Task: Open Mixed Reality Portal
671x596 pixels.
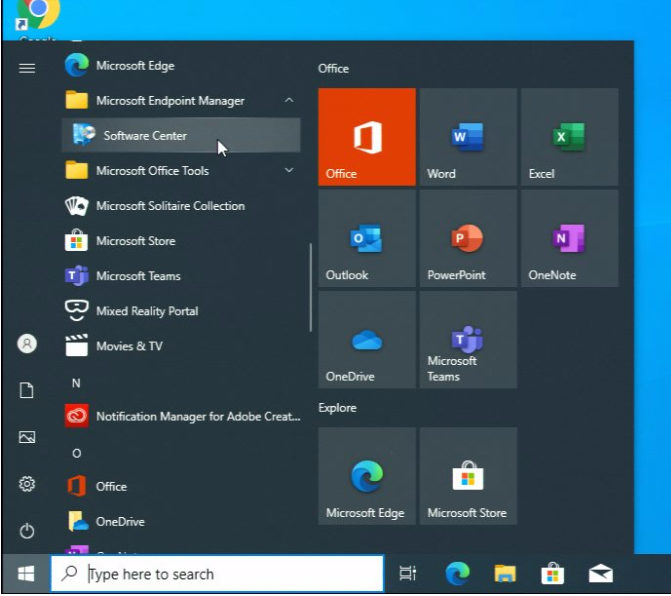Action: (x=181, y=311)
